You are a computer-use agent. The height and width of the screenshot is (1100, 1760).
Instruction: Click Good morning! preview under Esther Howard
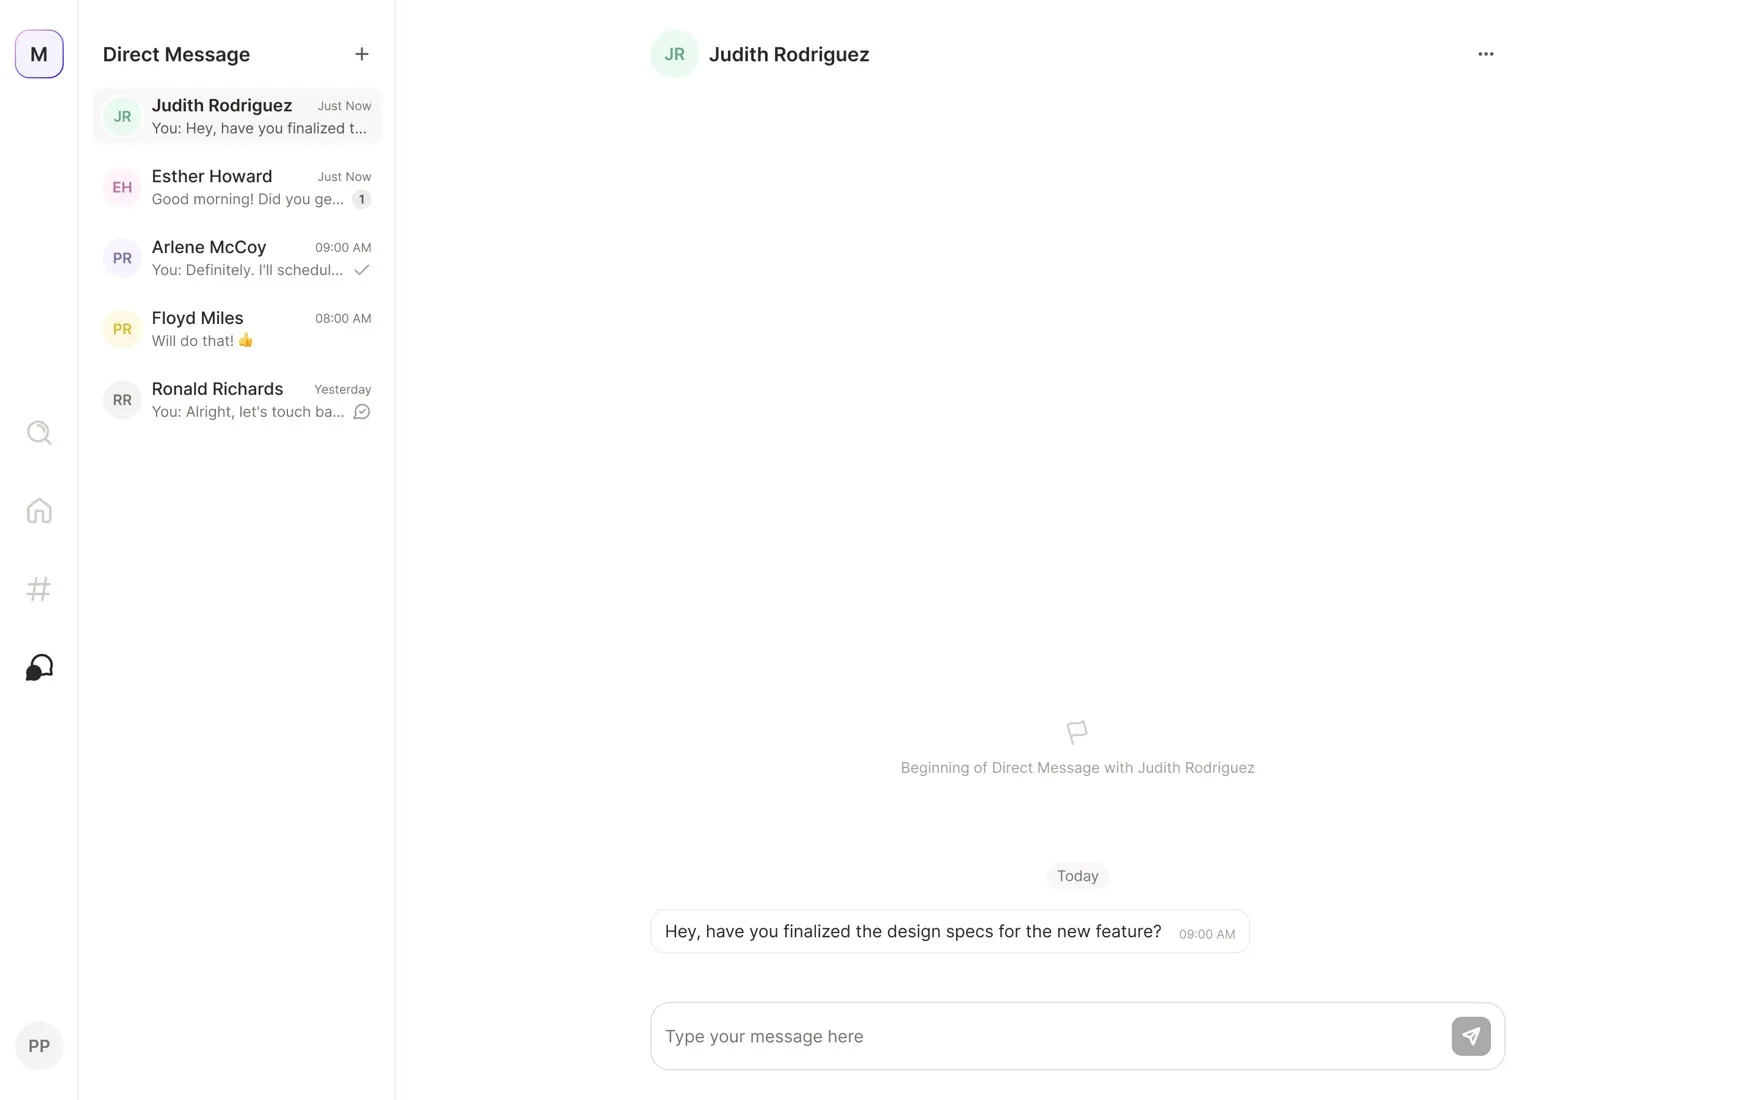[248, 199]
